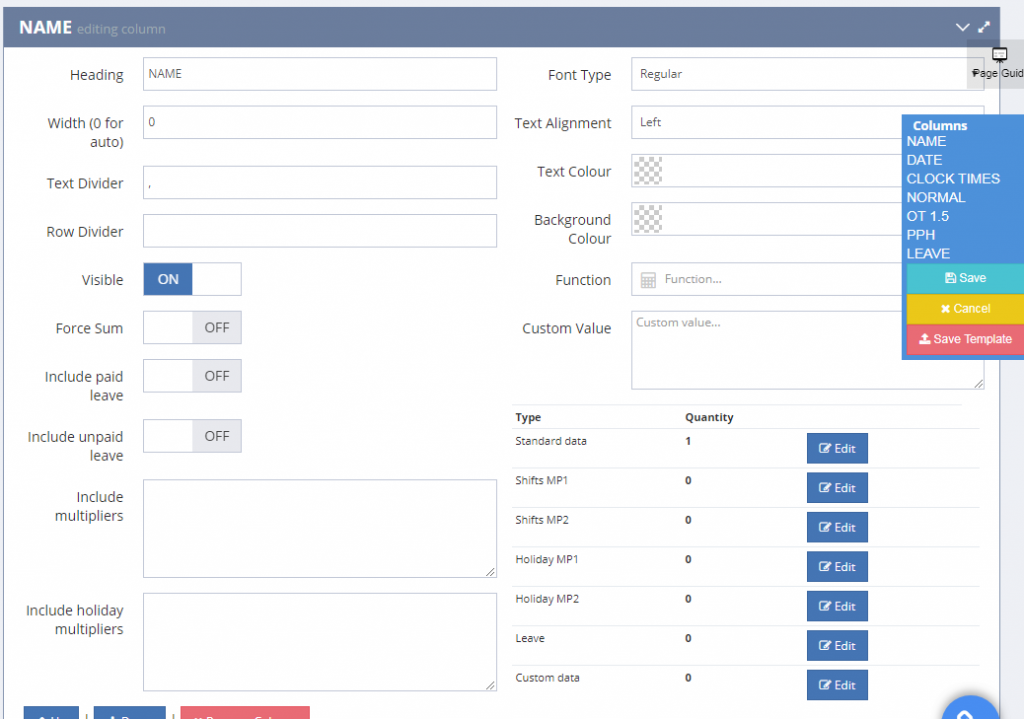This screenshot has height=719, width=1024.
Task: Pick a Text Colour swatch
Action: [648, 171]
